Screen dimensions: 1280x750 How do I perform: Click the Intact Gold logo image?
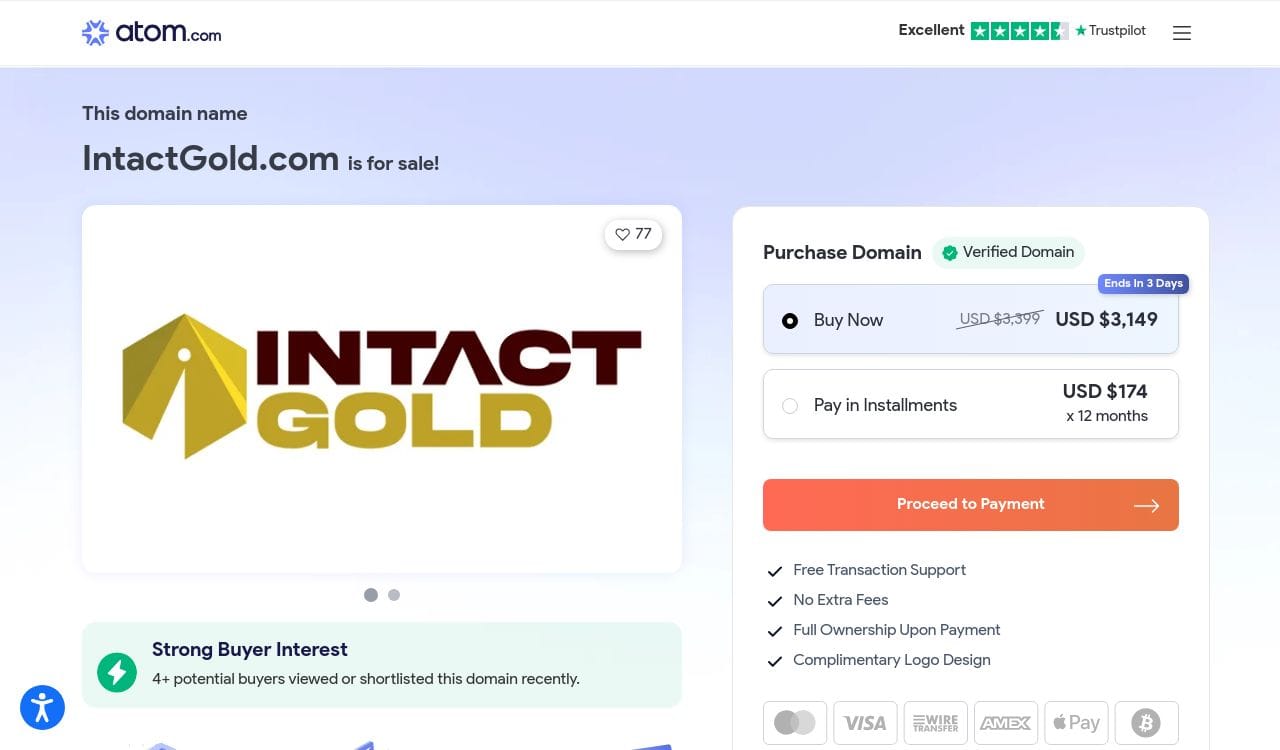click(381, 387)
